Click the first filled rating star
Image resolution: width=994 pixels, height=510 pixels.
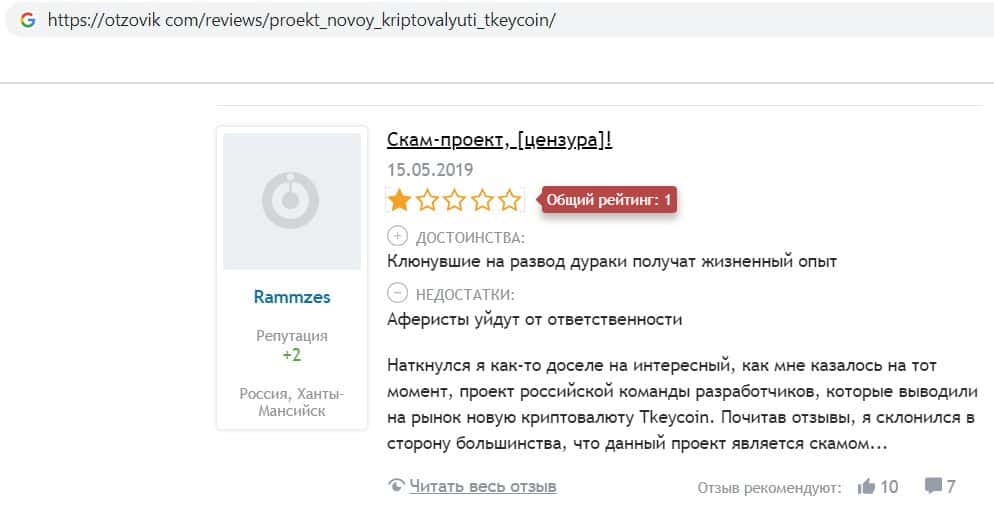pos(400,200)
